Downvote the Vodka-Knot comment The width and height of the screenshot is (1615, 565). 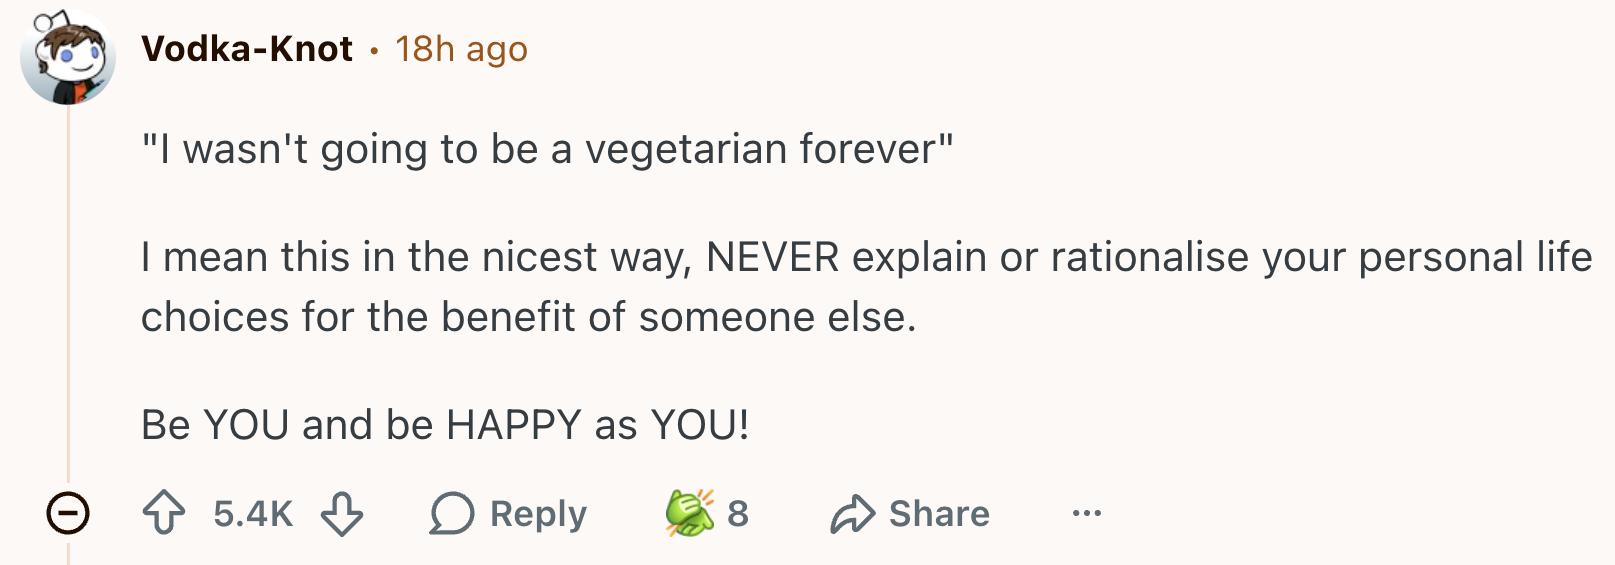click(342, 513)
